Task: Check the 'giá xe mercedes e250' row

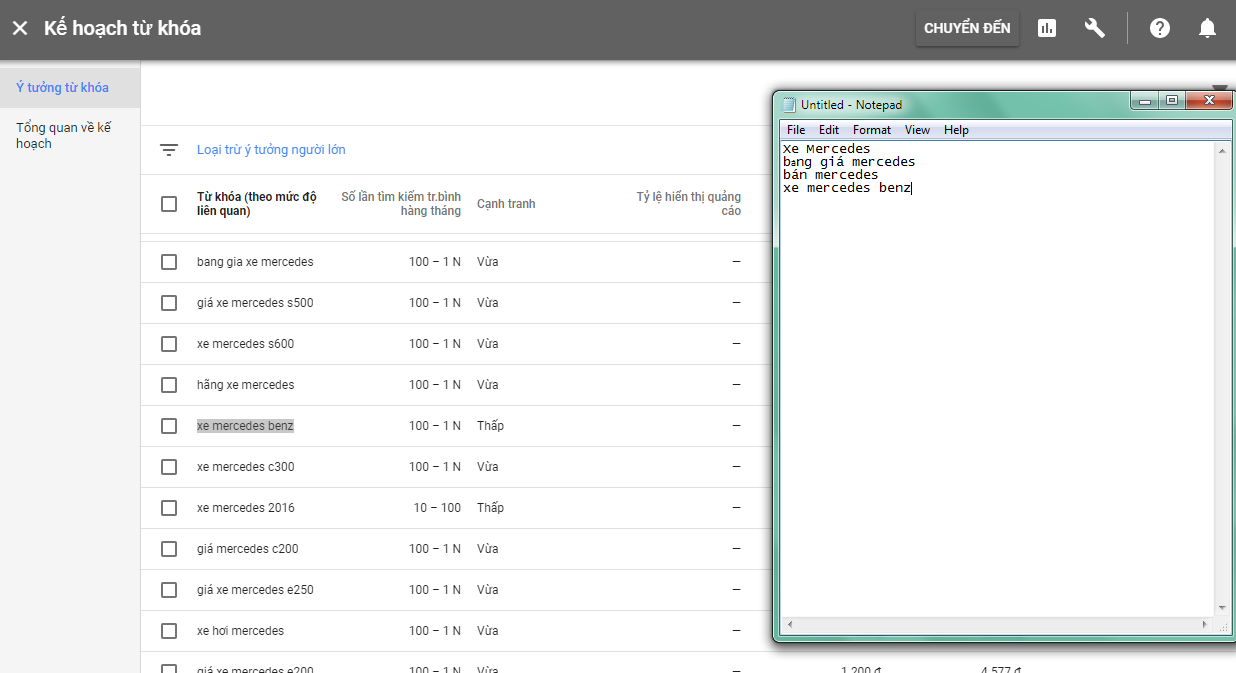Action: 169,590
